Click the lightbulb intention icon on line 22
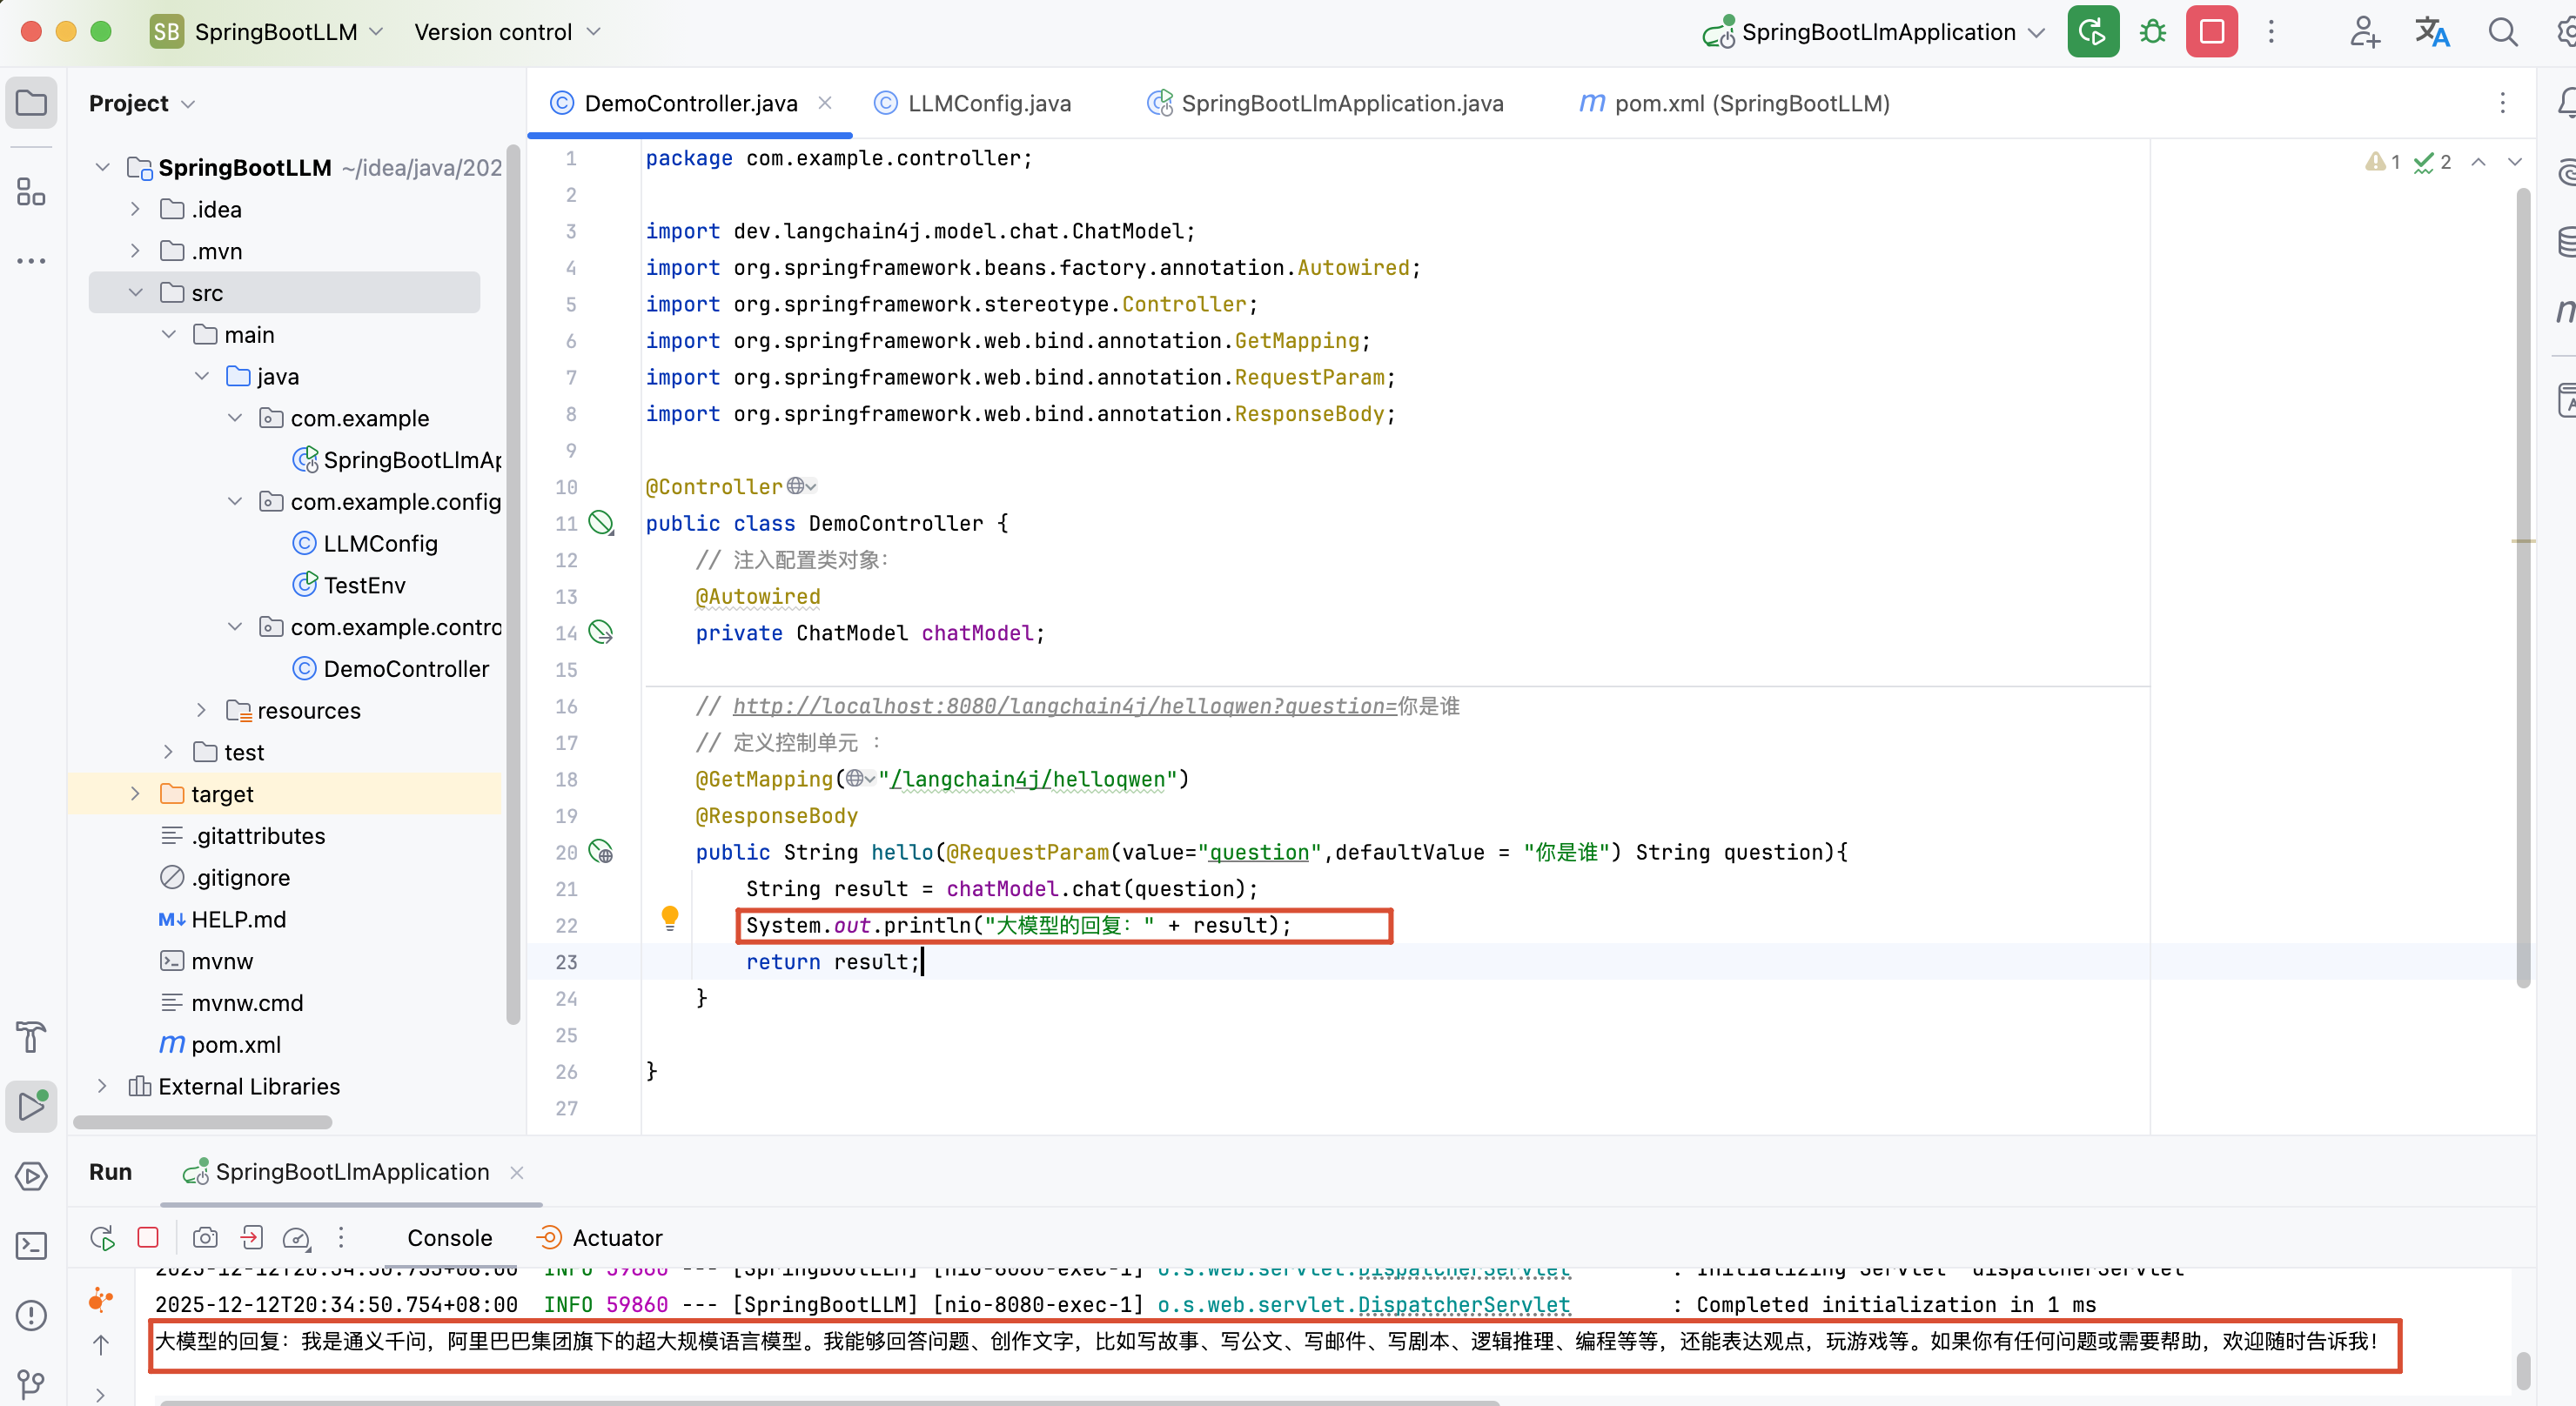 [x=670, y=916]
